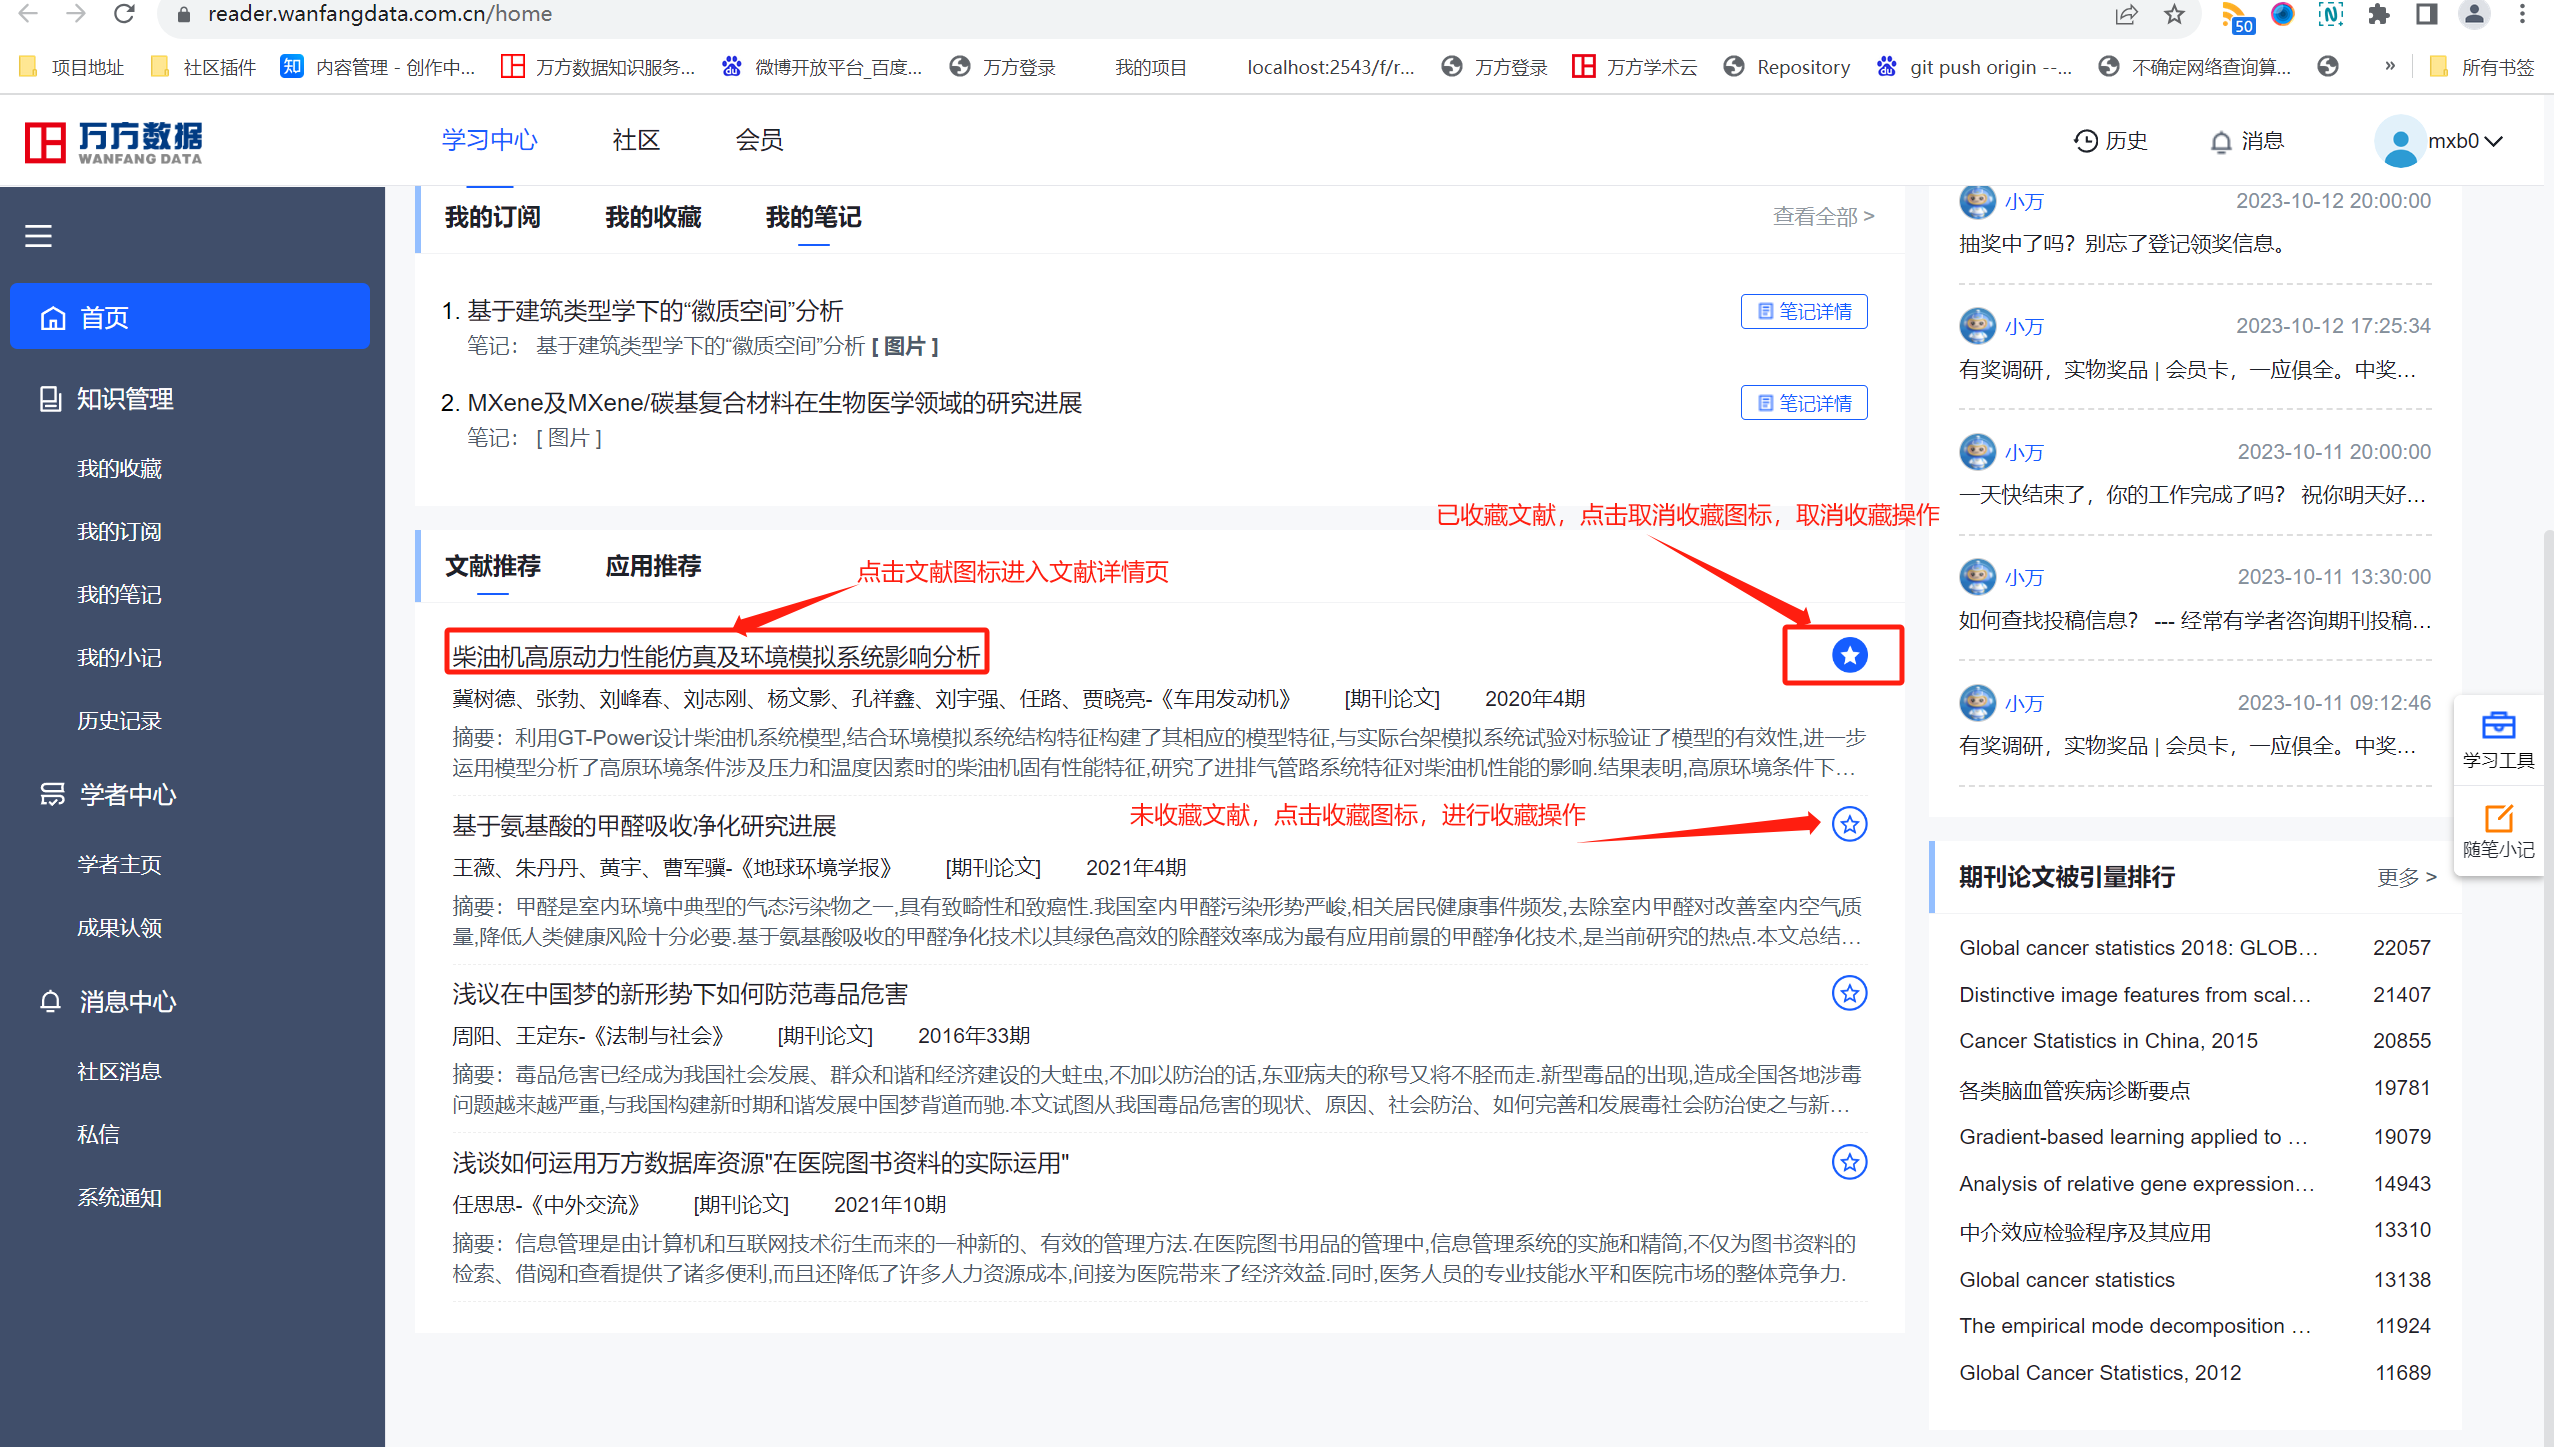Expand hidden bookmarks chevron in bookmarks bar
This screenshot has width=2554, height=1447.
coord(2390,66)
